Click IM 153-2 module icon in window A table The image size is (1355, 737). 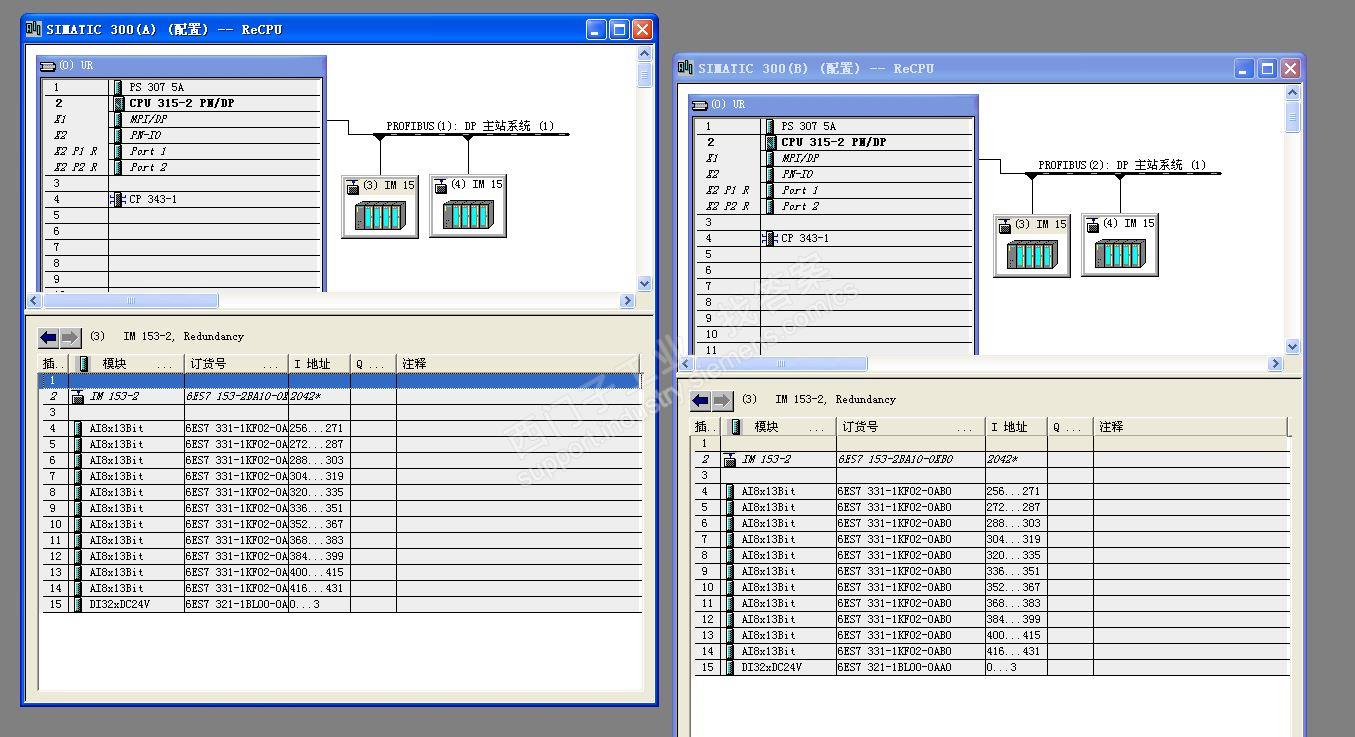[78, 396]
